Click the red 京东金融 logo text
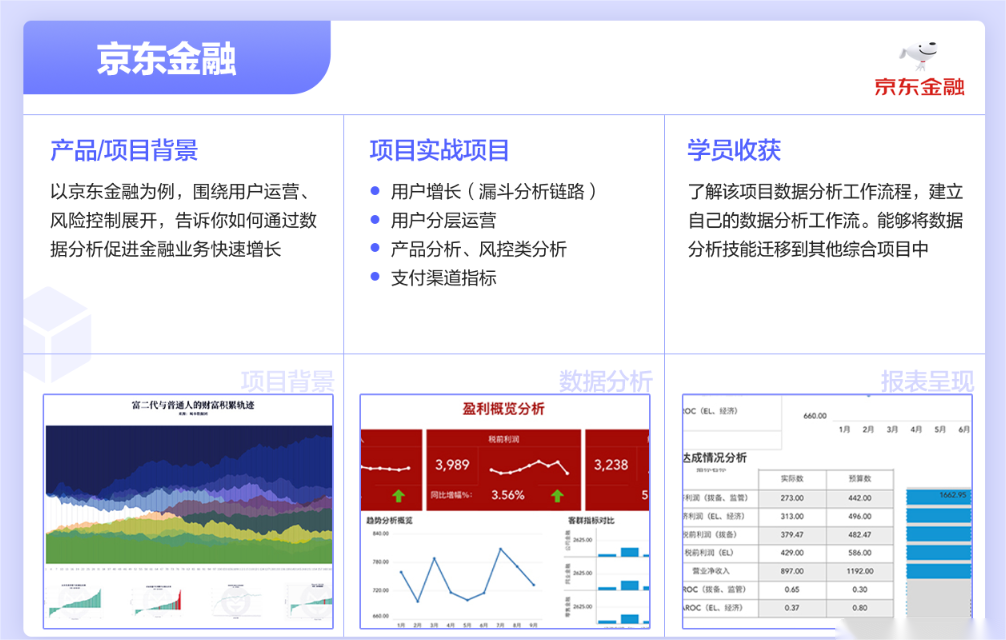The height and width of the screenshot is (640, 1006). pyautogui.click(x=919, y=87)
